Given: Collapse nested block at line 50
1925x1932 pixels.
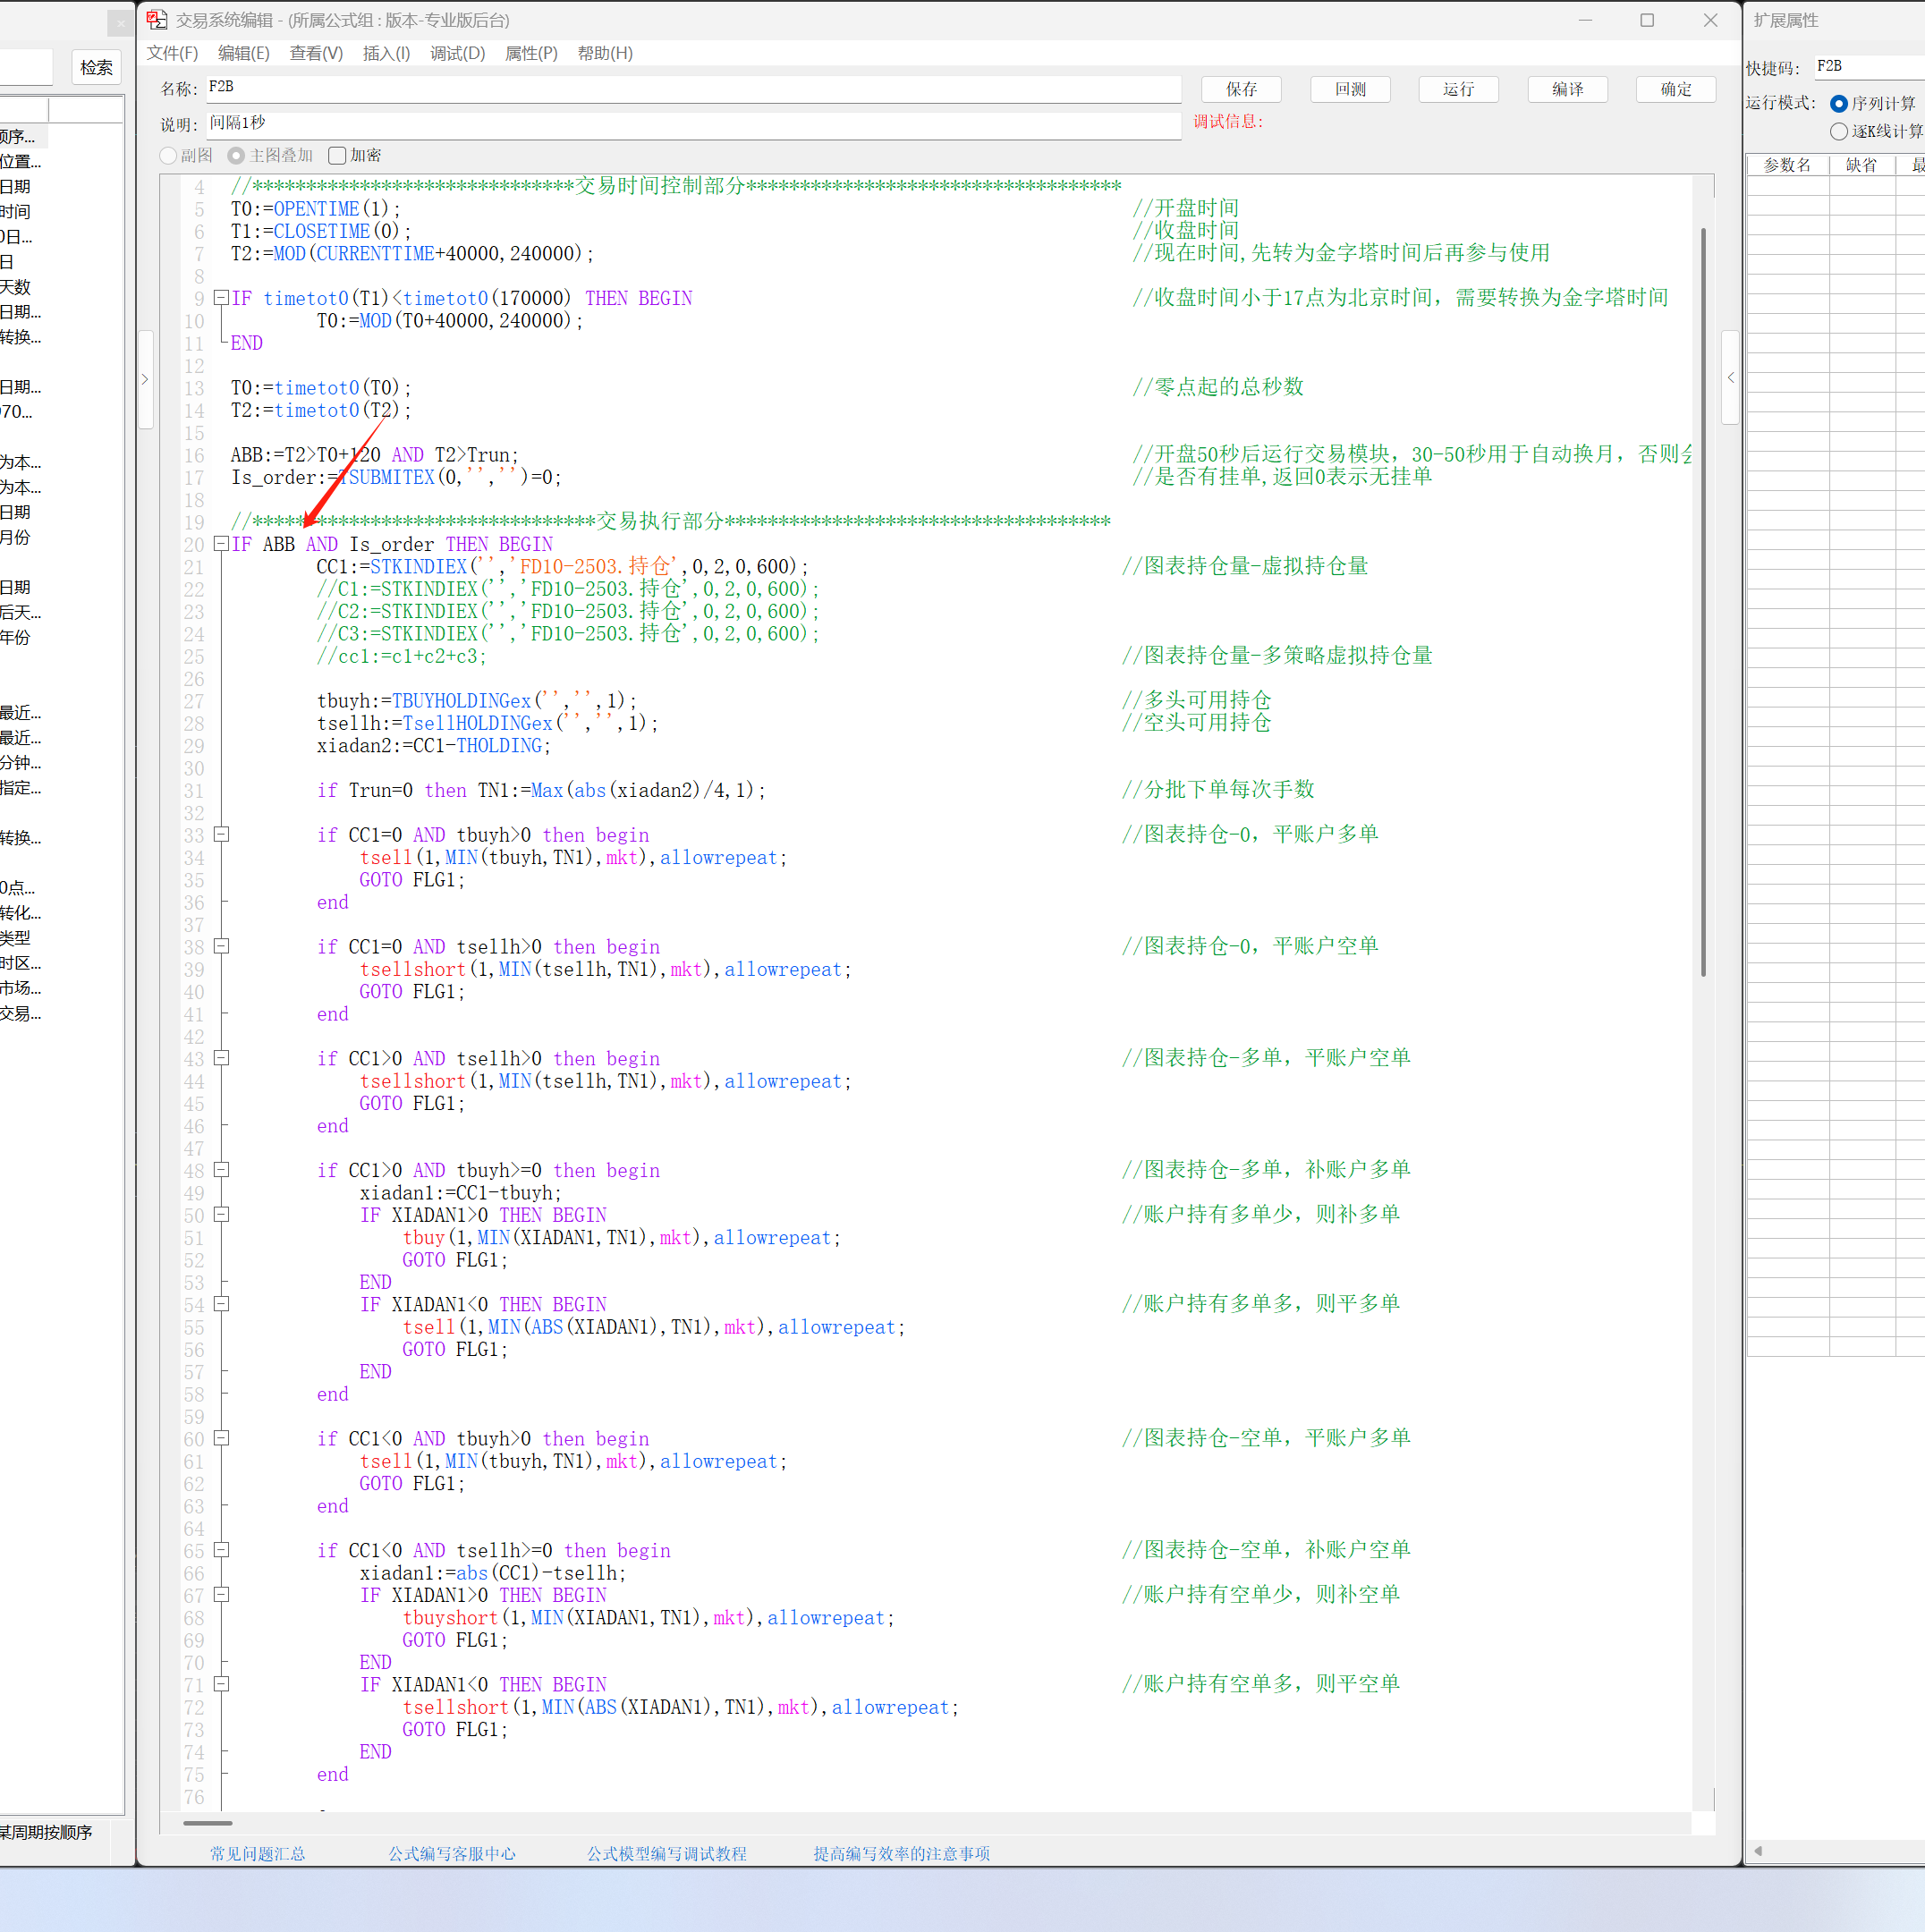Looking at the screenshot, I should (221, 1214).
